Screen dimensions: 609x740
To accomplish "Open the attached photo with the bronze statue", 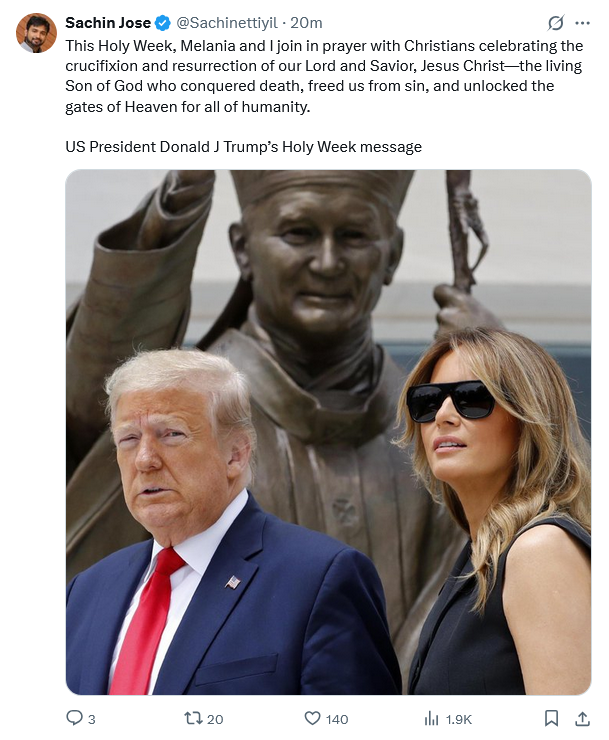I will [x=328, y=432].
